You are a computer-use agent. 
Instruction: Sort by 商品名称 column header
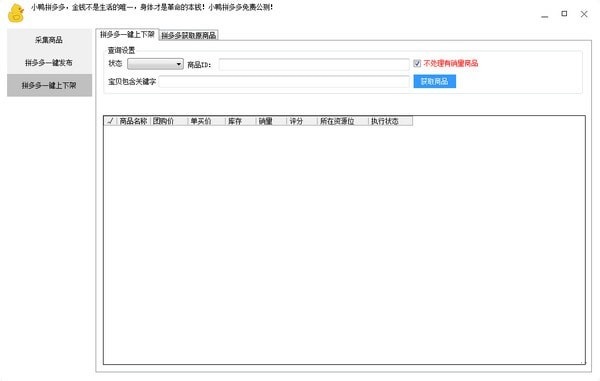pyautogui.click(x=134, y=121)
